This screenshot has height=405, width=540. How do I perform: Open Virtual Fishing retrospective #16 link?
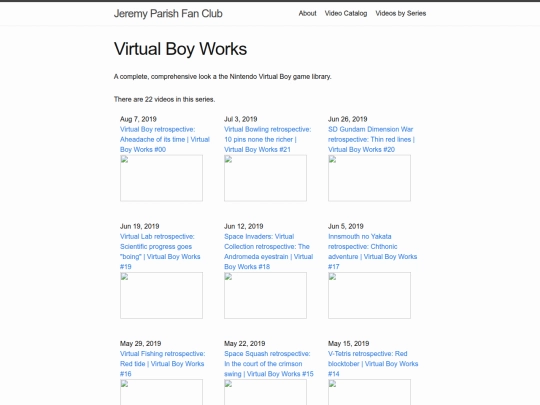(x=163, y=364)
